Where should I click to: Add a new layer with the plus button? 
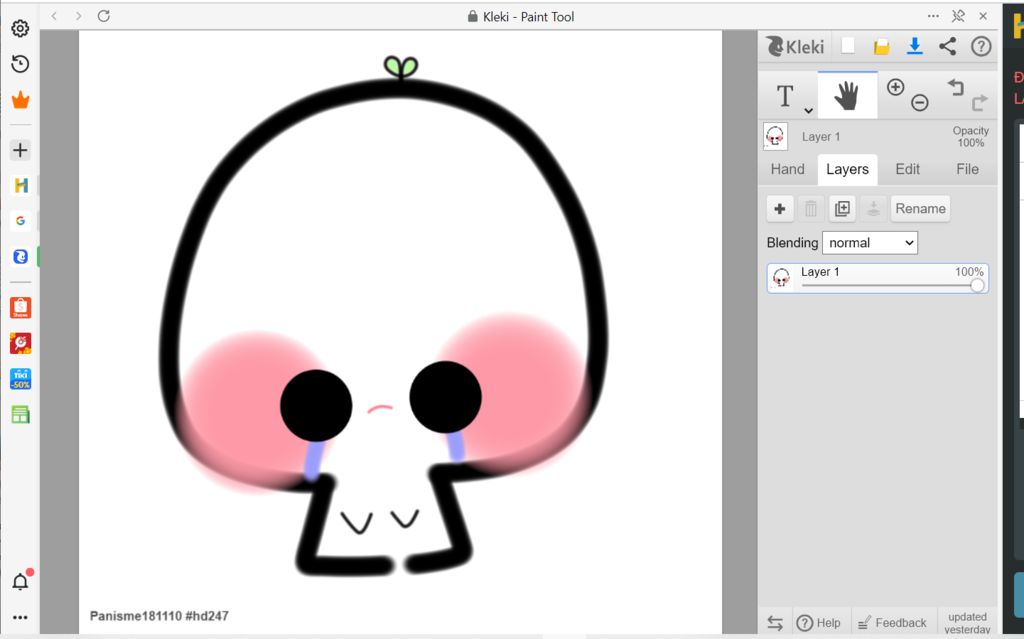(x=780, y=208)
